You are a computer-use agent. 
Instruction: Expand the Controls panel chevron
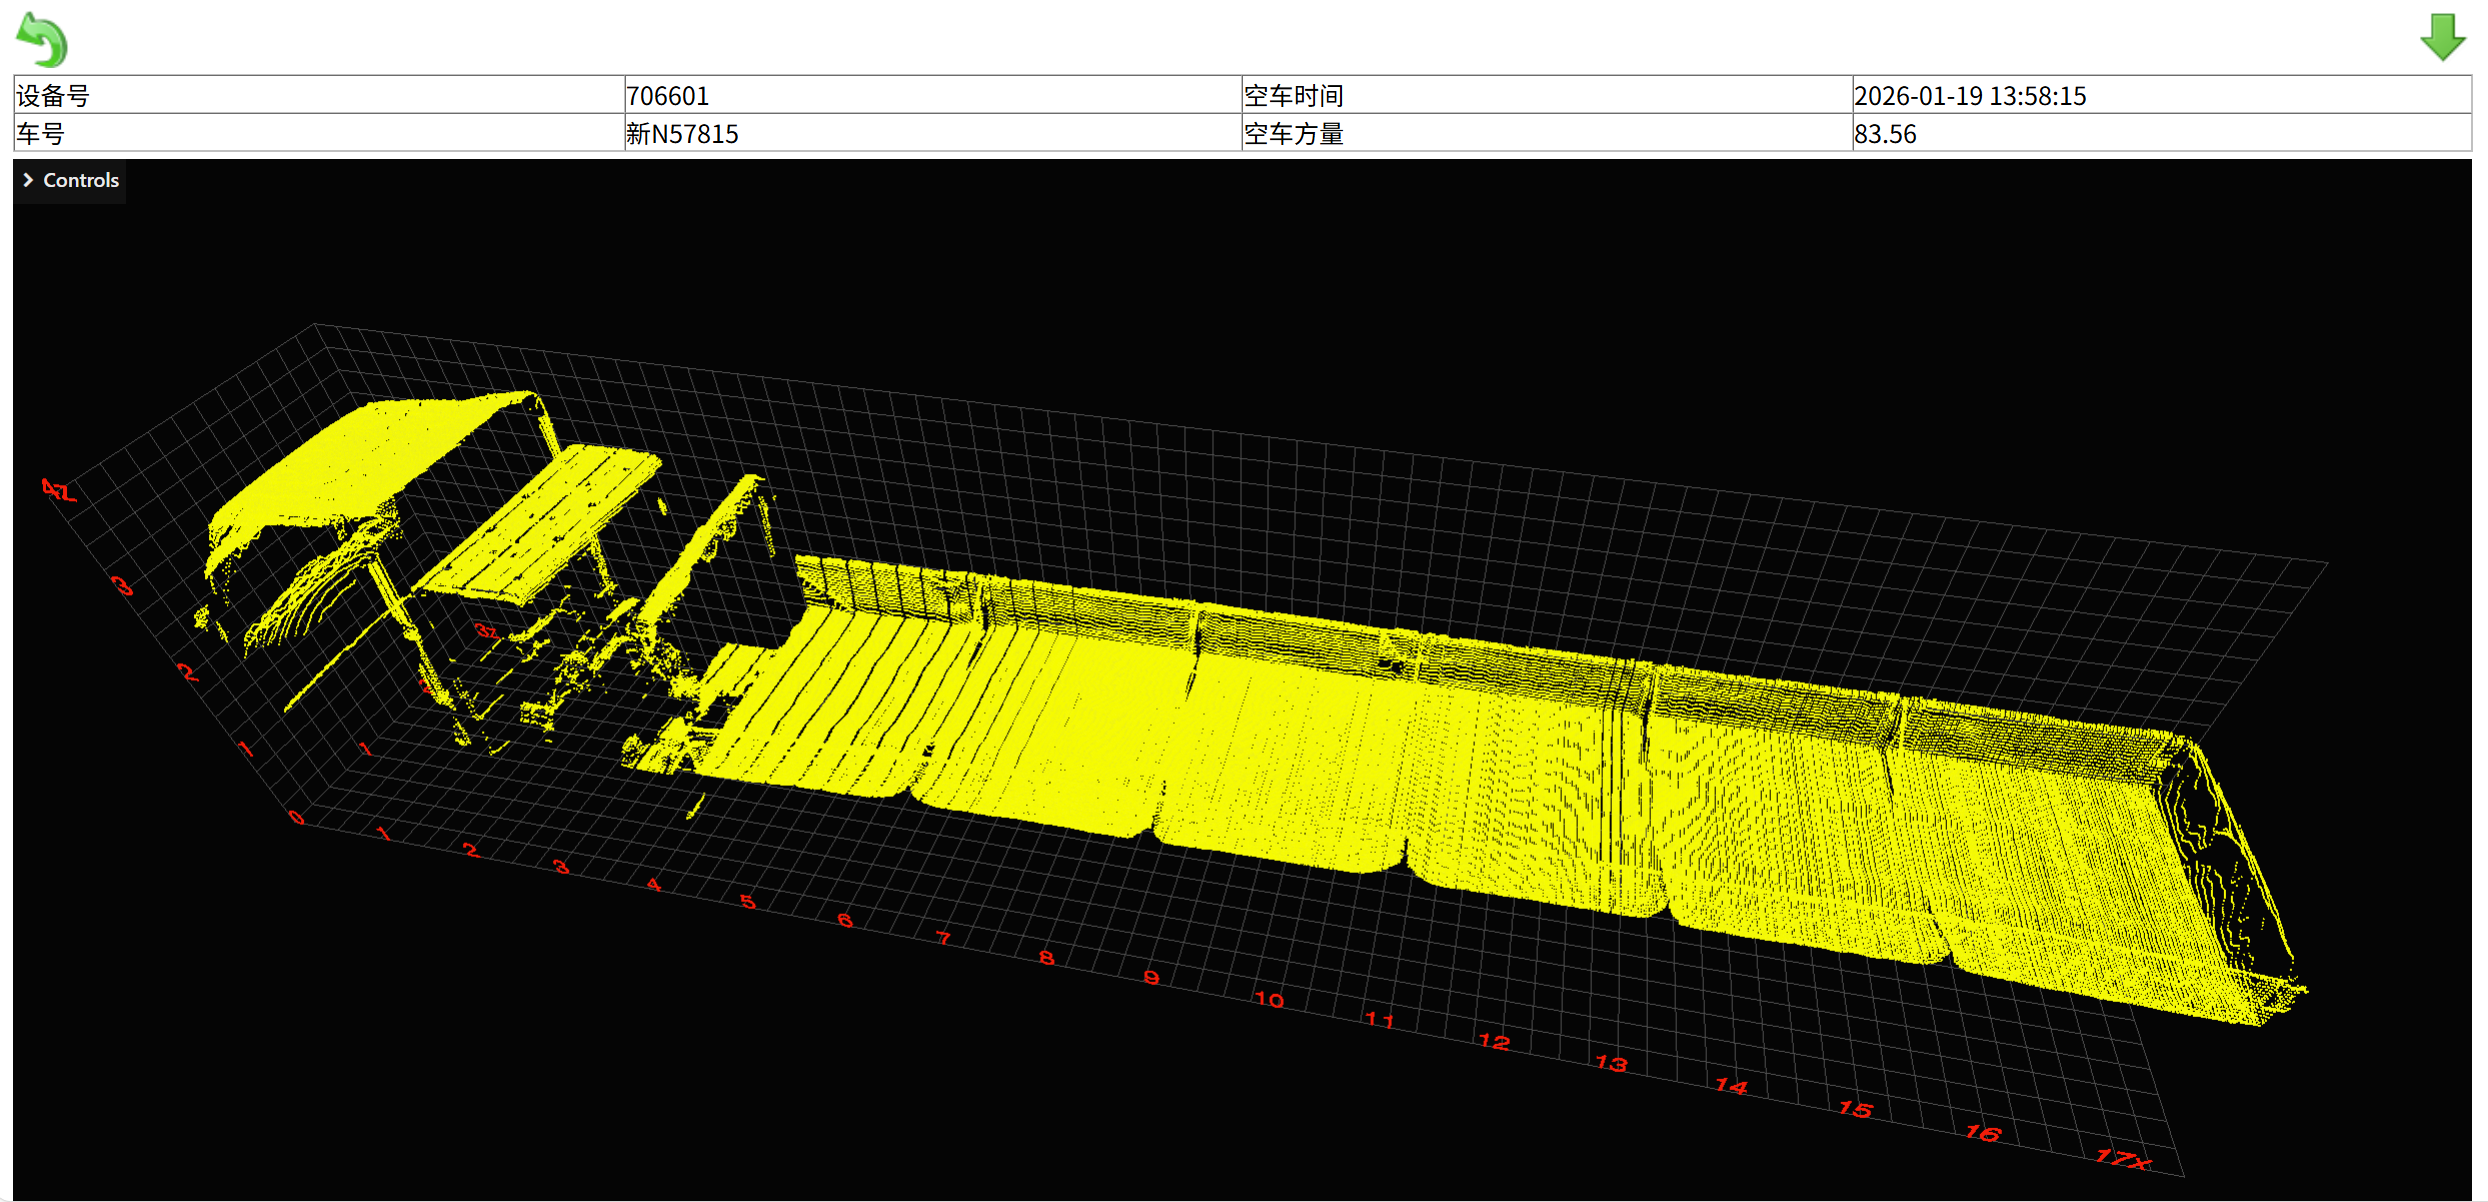(x=29, y=180)
